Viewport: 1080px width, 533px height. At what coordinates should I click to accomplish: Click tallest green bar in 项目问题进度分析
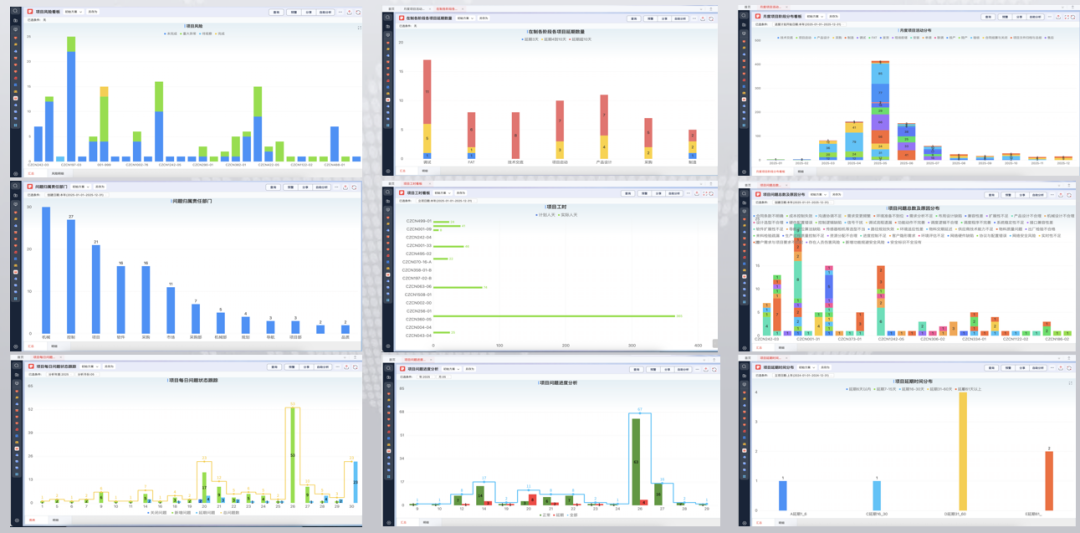coord(636,461)
